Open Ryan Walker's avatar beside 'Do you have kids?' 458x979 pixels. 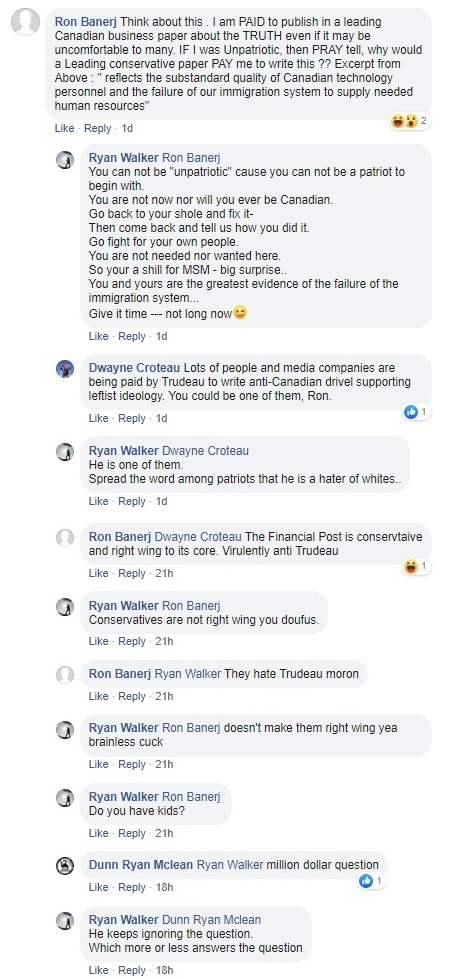65,797
